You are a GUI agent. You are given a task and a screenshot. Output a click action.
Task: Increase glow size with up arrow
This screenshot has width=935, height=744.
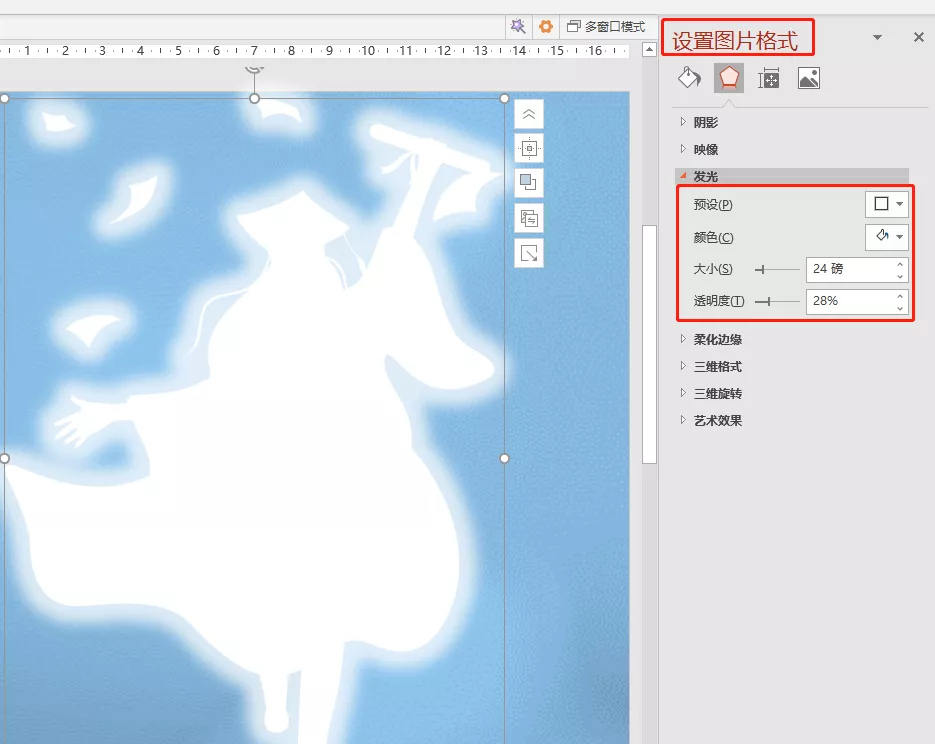(900, 264)
